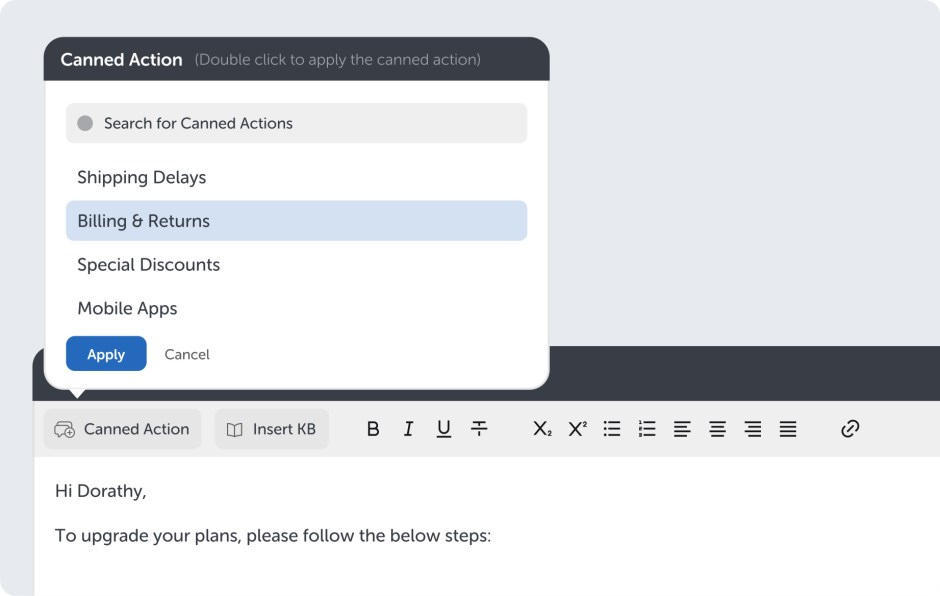940x596 pixels.
Task: Cancel the canned action popup
Action: 187,354
